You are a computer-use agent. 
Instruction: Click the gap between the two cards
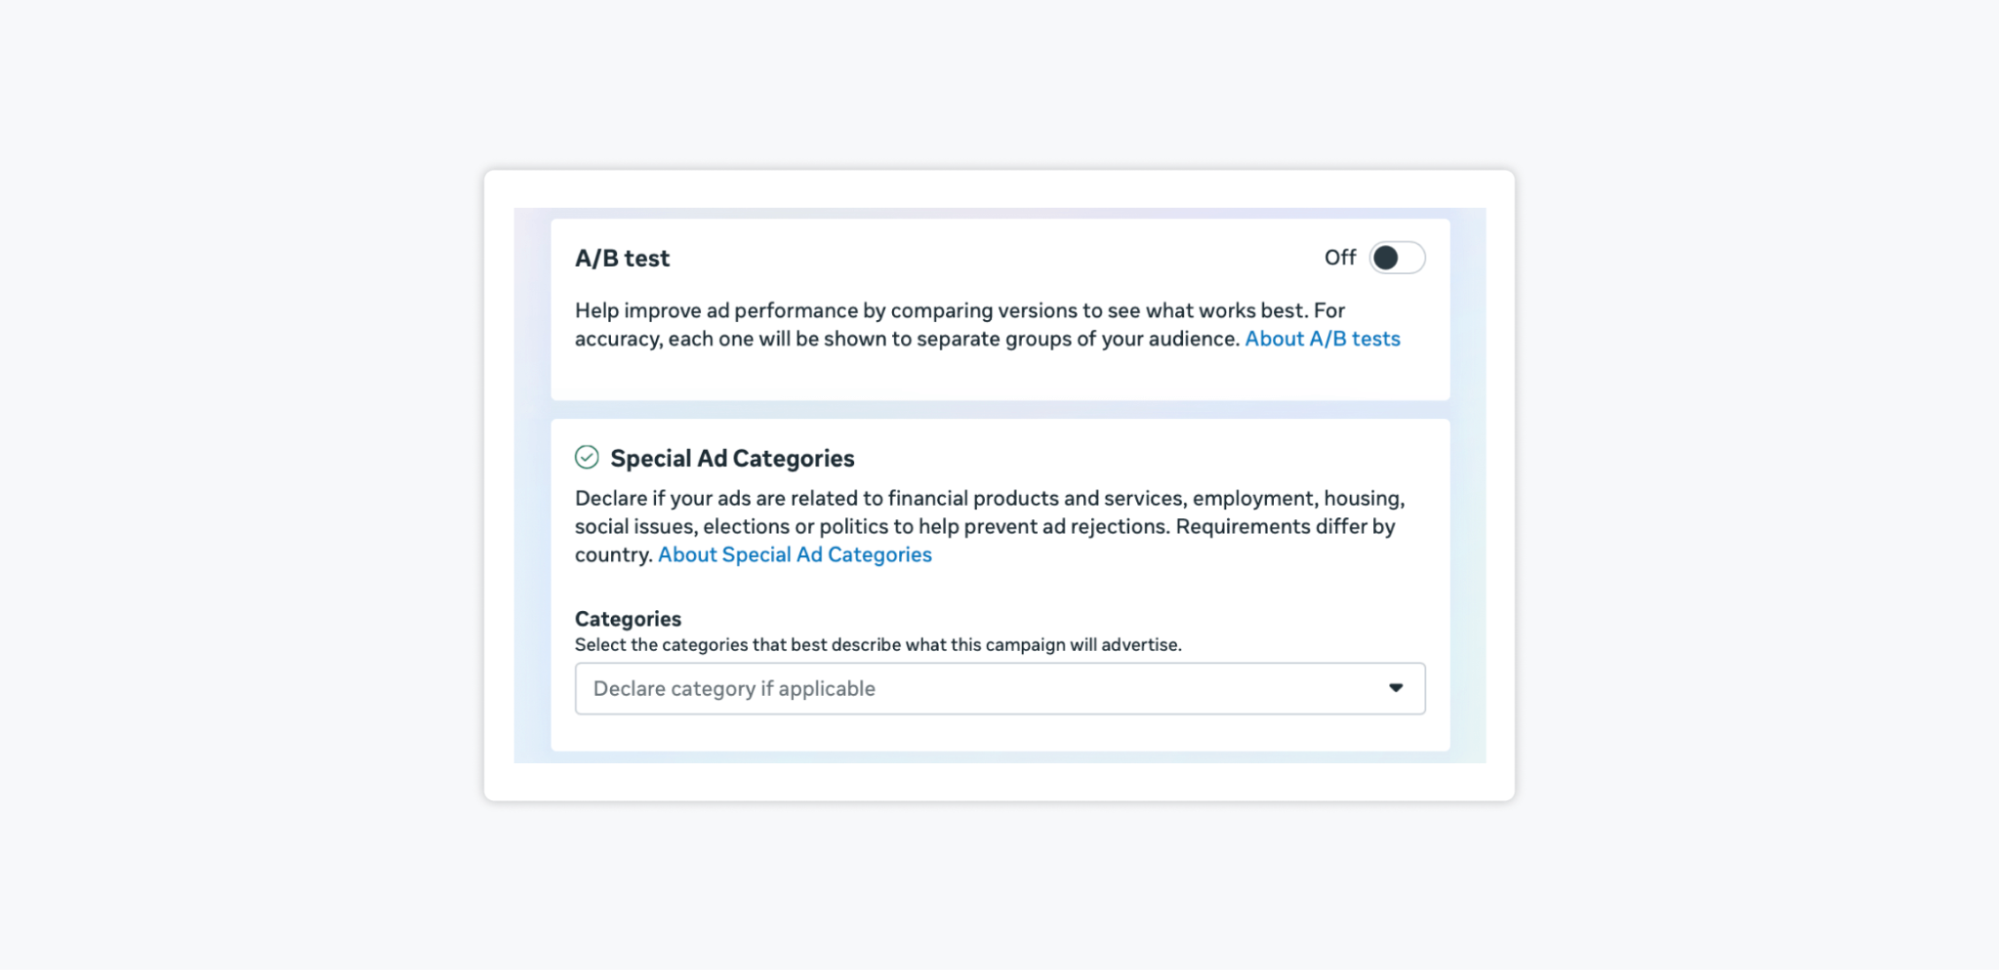(x=1000, y=410)
